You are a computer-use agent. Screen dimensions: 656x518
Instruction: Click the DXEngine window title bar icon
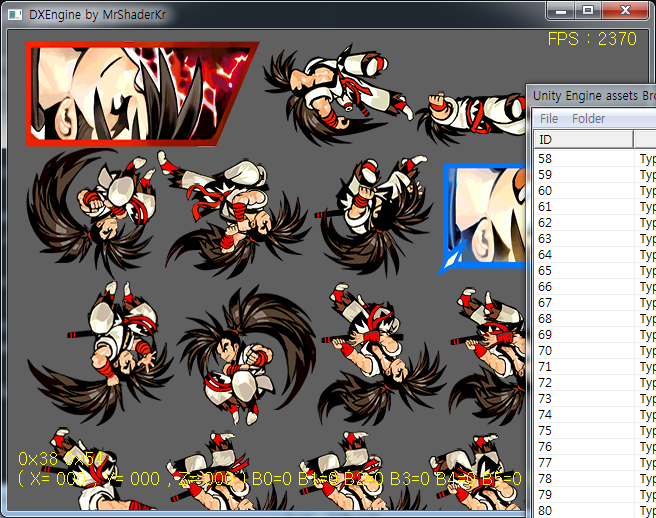tap(15, 15)
